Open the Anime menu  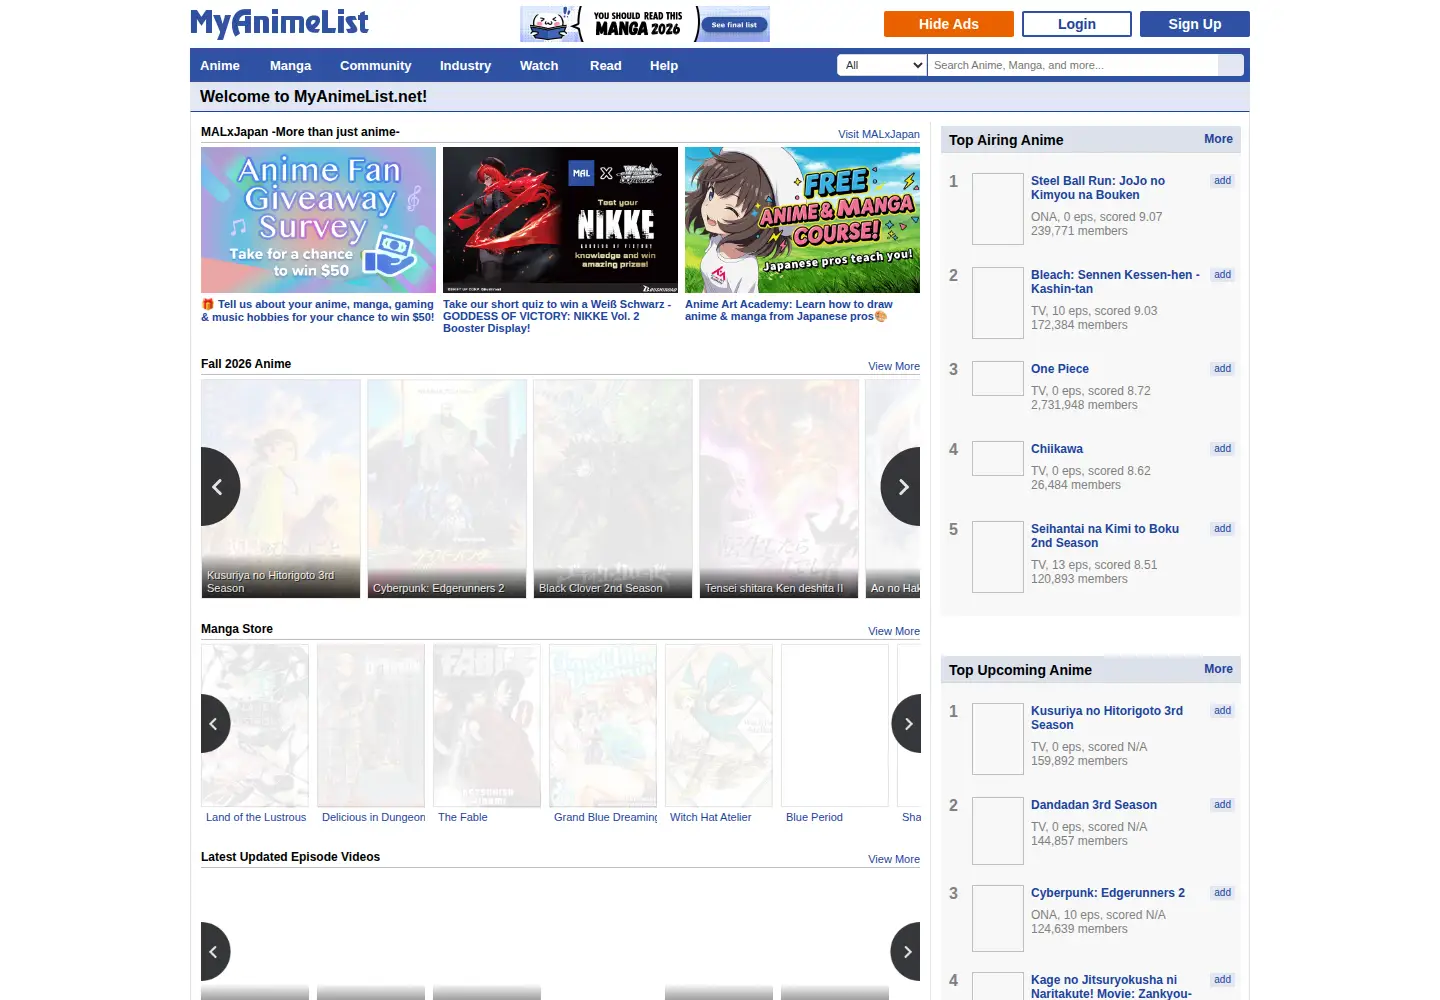pyautogui.click(x=220, y=66)
